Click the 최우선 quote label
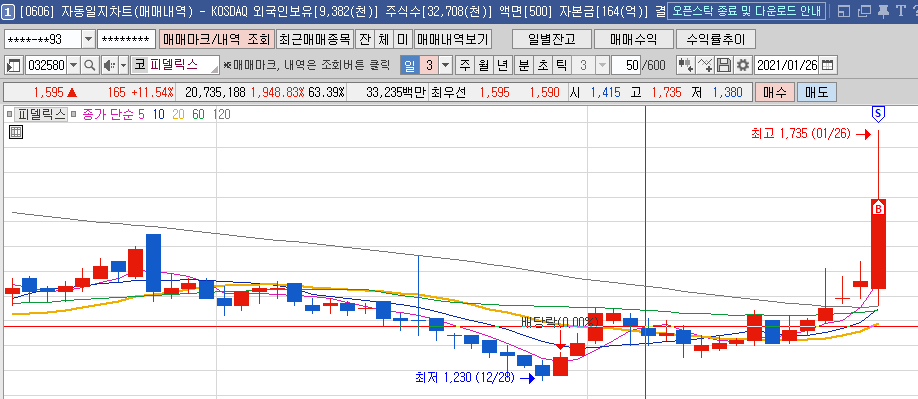This screenshot has height=399, width=918. pos(448,92)
